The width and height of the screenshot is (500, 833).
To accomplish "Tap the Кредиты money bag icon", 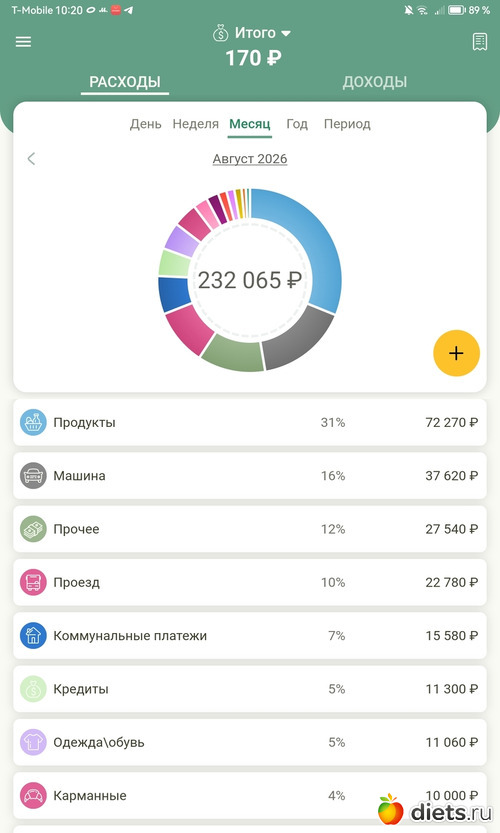I will [x=33, y=689].
